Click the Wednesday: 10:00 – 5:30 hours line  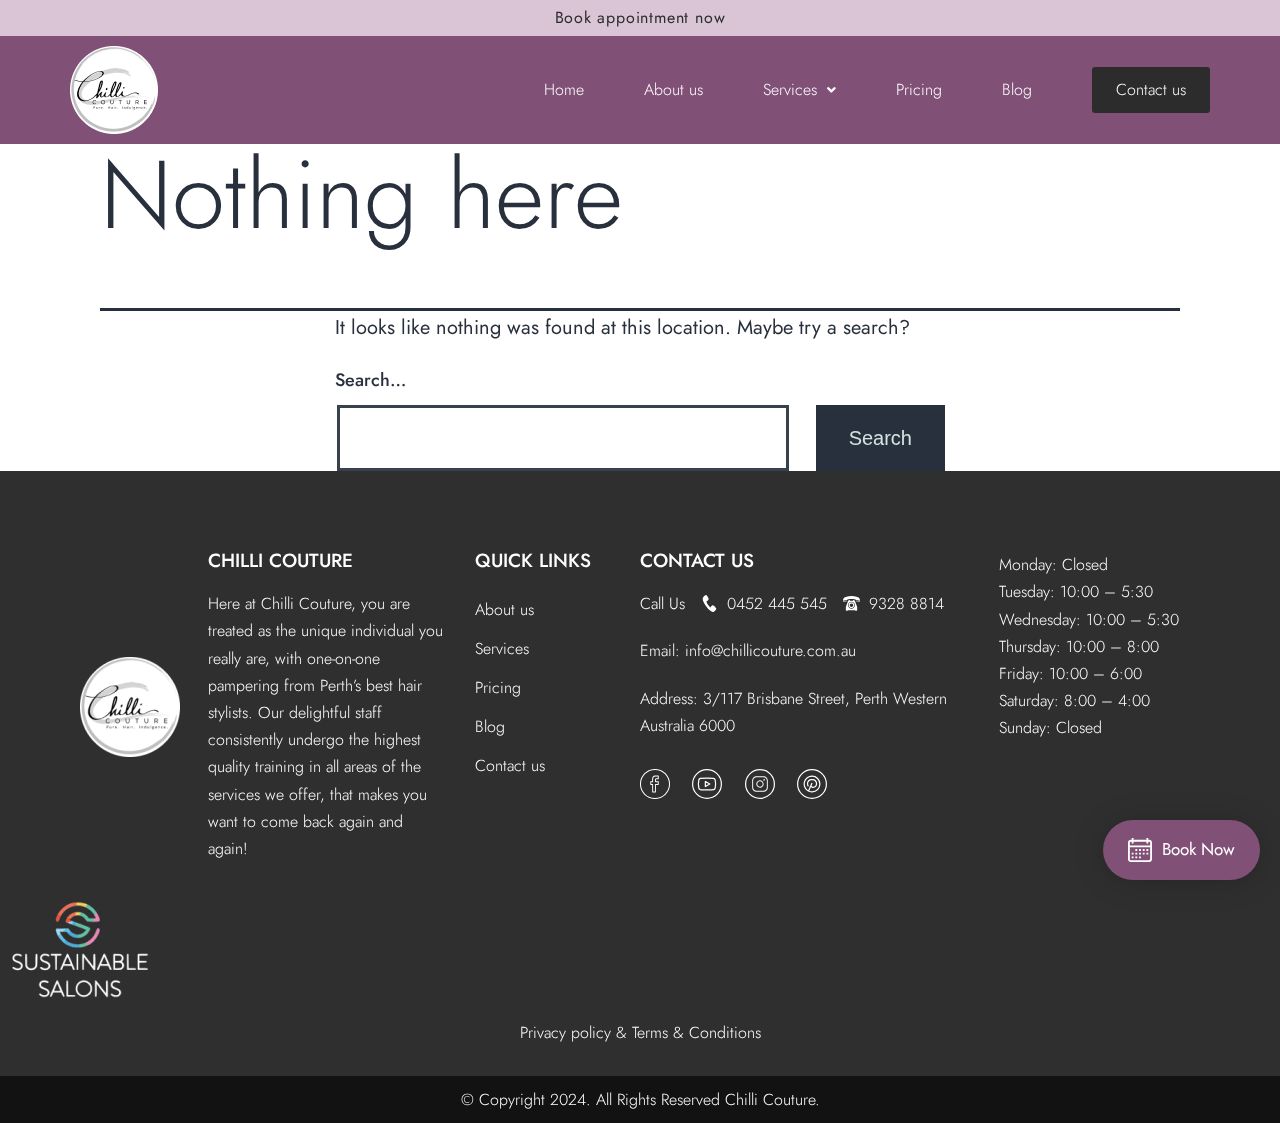coord(1089,620)
